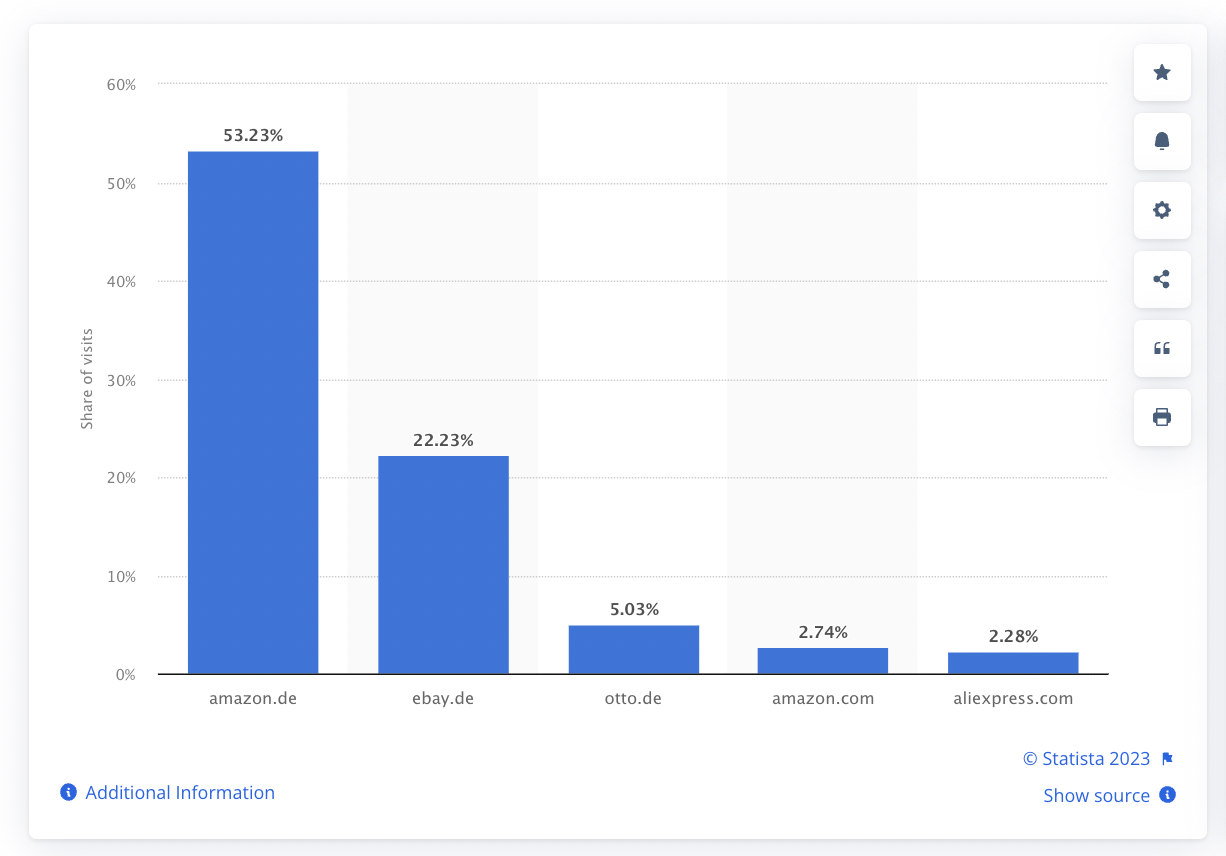This screenshot has width=1226, height=856.
Task: Click the 20% y-axis tick label
Action: click(121, 478)
